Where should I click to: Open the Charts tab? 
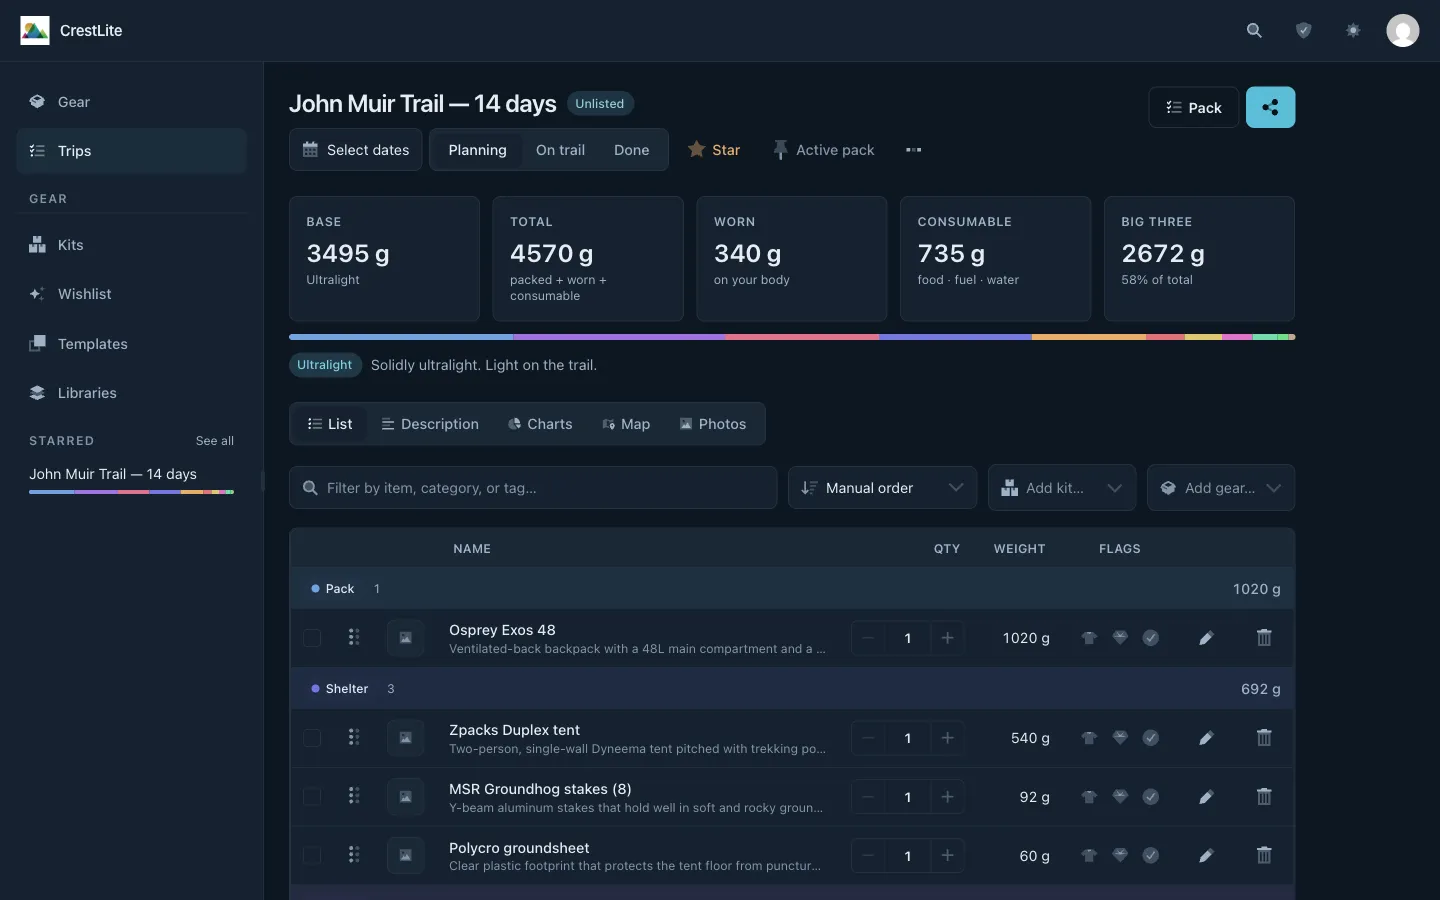(x=540, y=424)
